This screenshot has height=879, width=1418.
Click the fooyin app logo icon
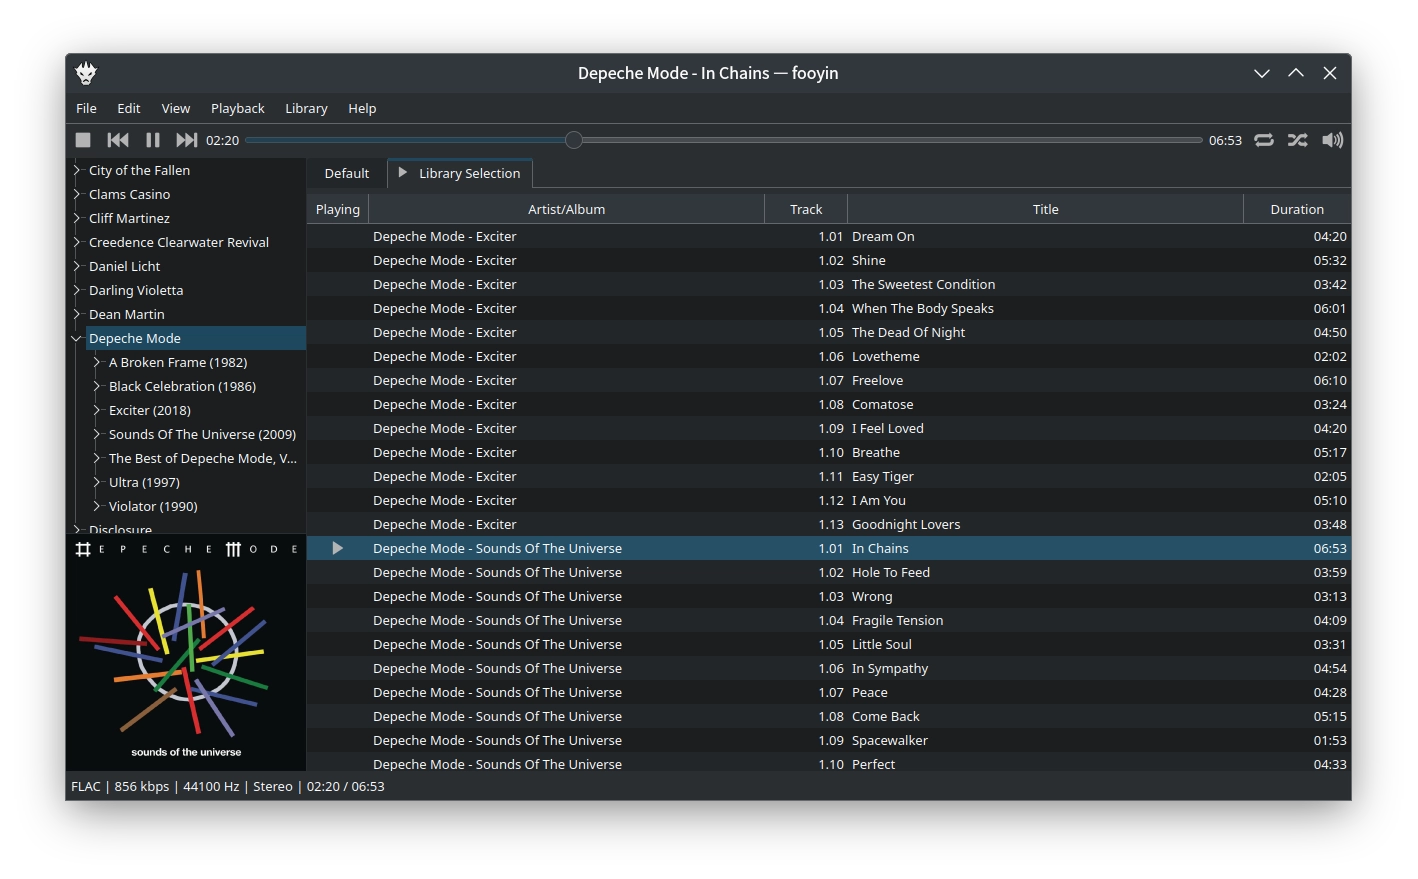pyautogui.click(x=86, y=73)
